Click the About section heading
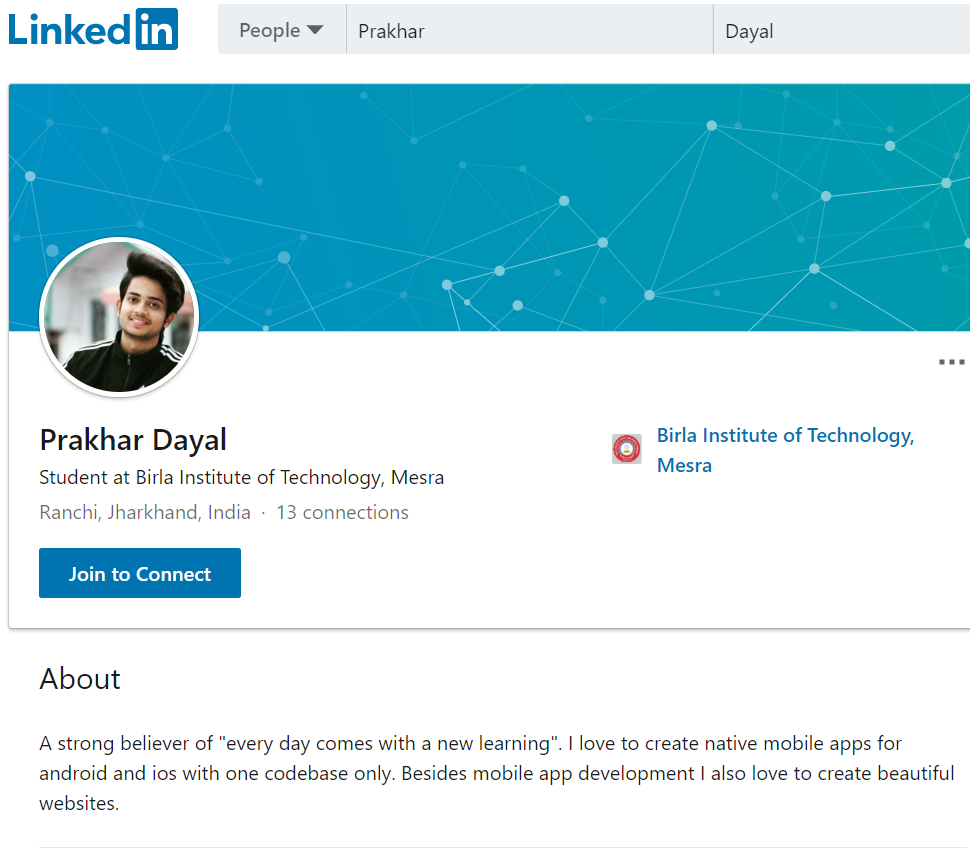This screenshot has height=867, width=970. click(x=80, y=679)
